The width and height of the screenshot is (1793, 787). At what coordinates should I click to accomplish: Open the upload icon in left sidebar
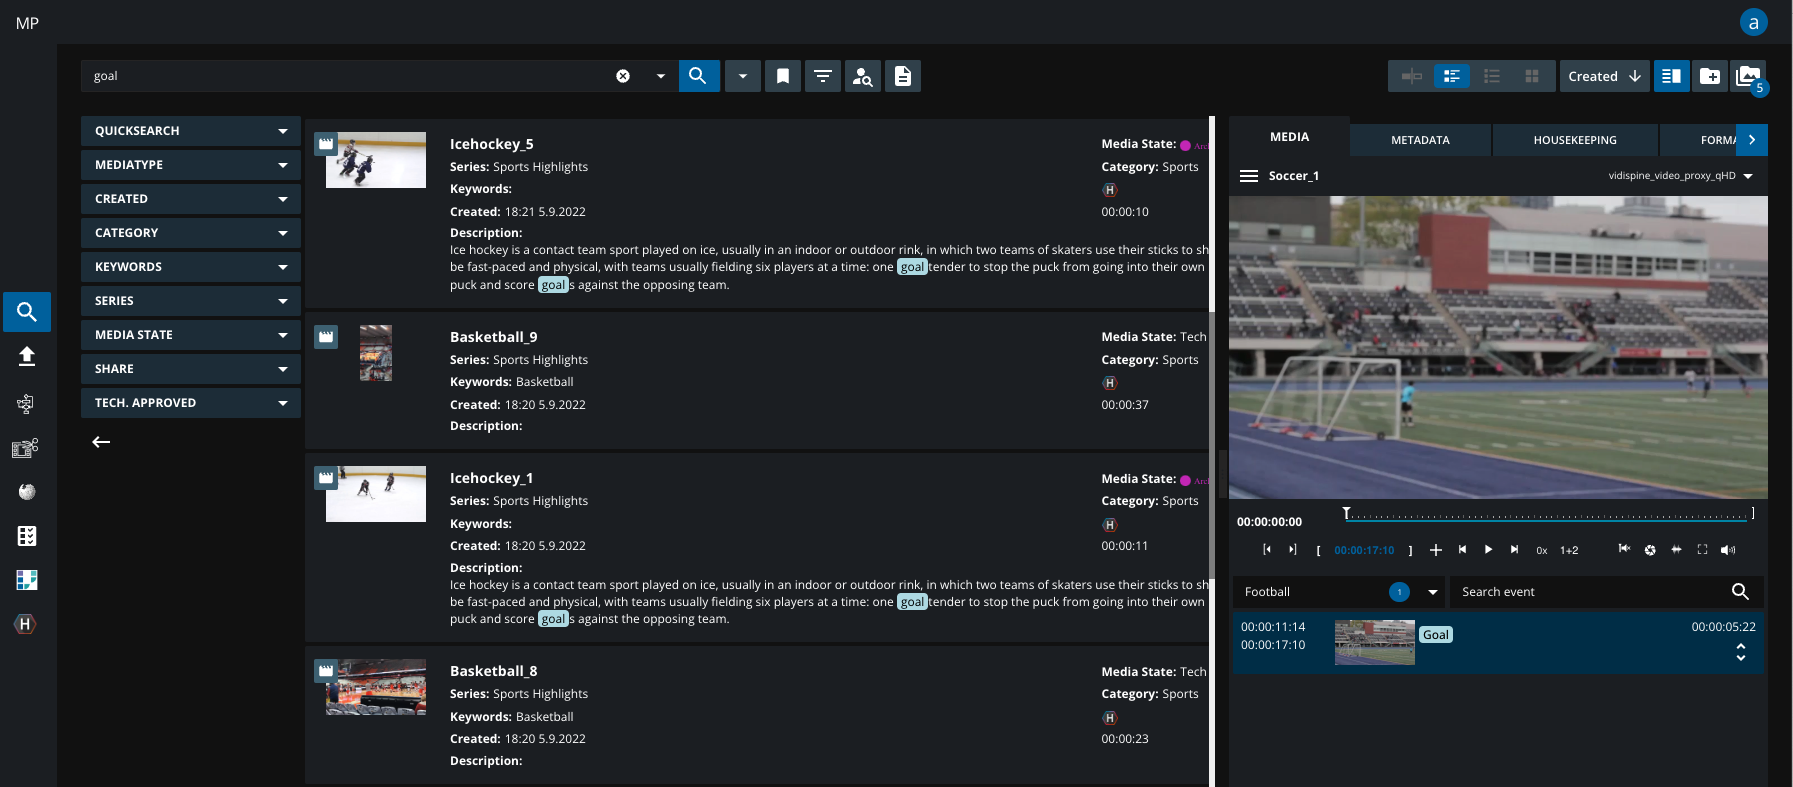pos(27,357)
